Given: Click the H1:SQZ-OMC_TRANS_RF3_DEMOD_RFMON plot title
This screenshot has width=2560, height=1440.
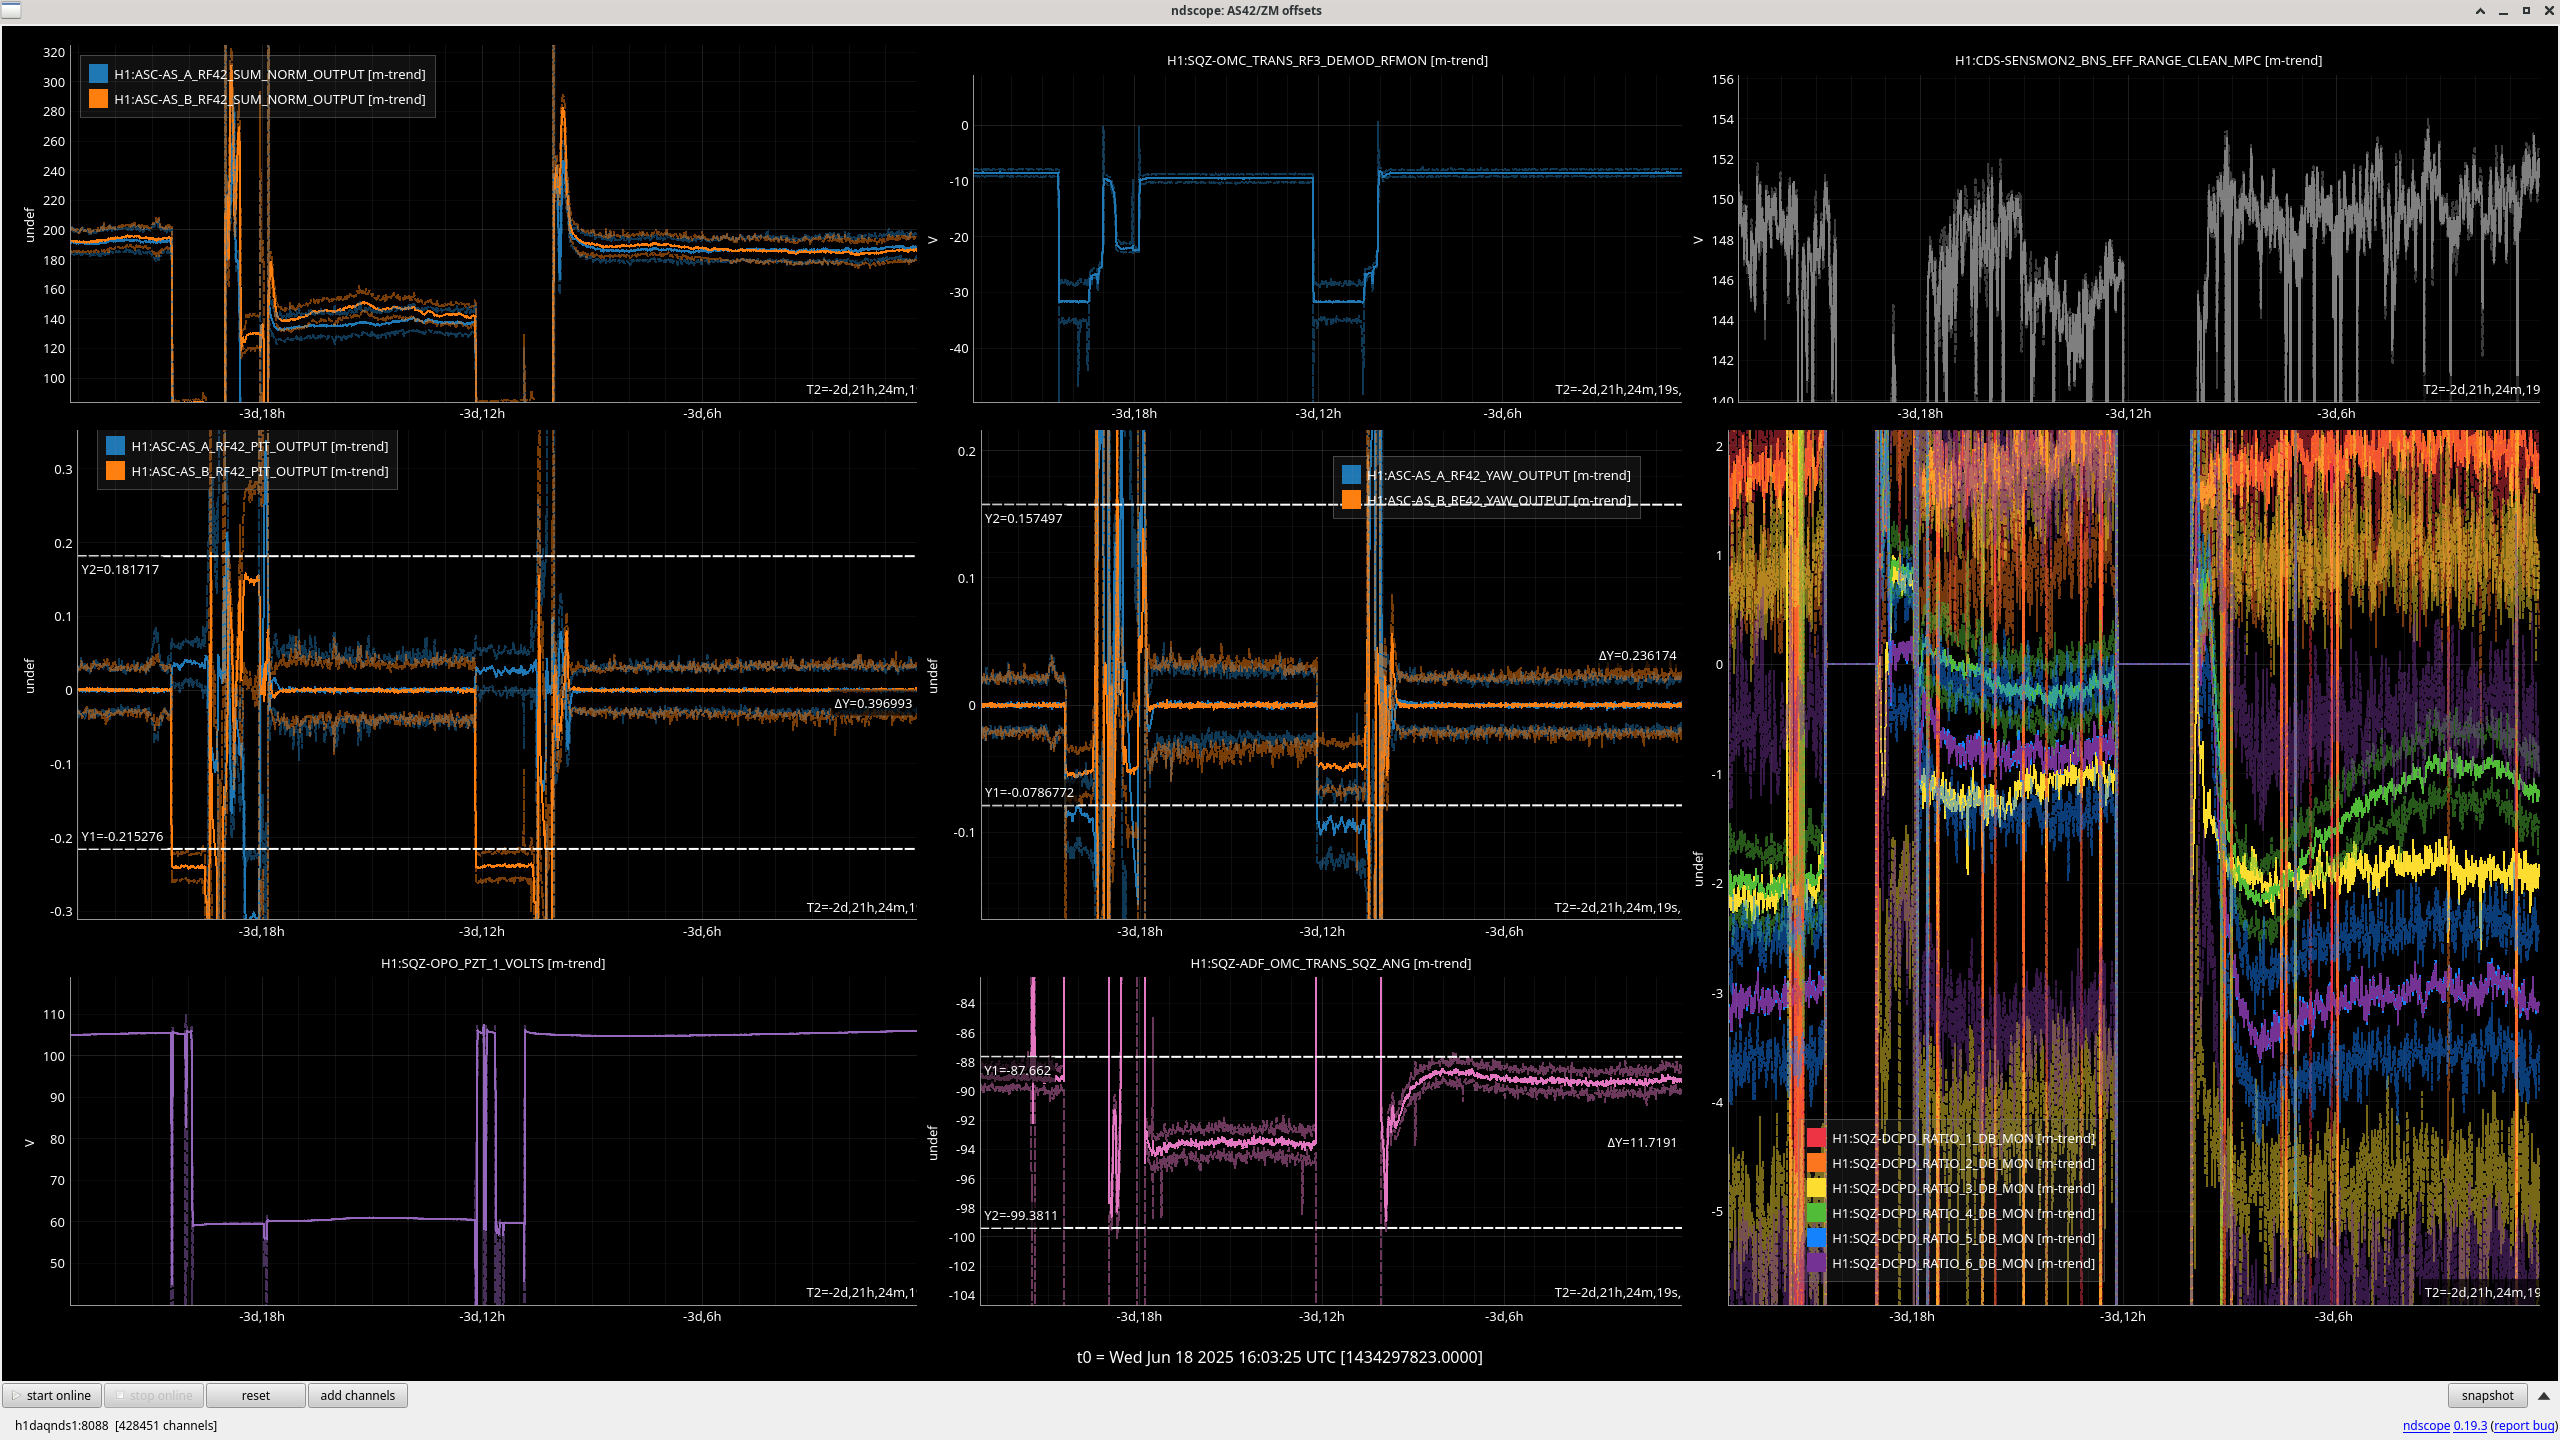Looking at the screenshot, I should point(1327,60).
